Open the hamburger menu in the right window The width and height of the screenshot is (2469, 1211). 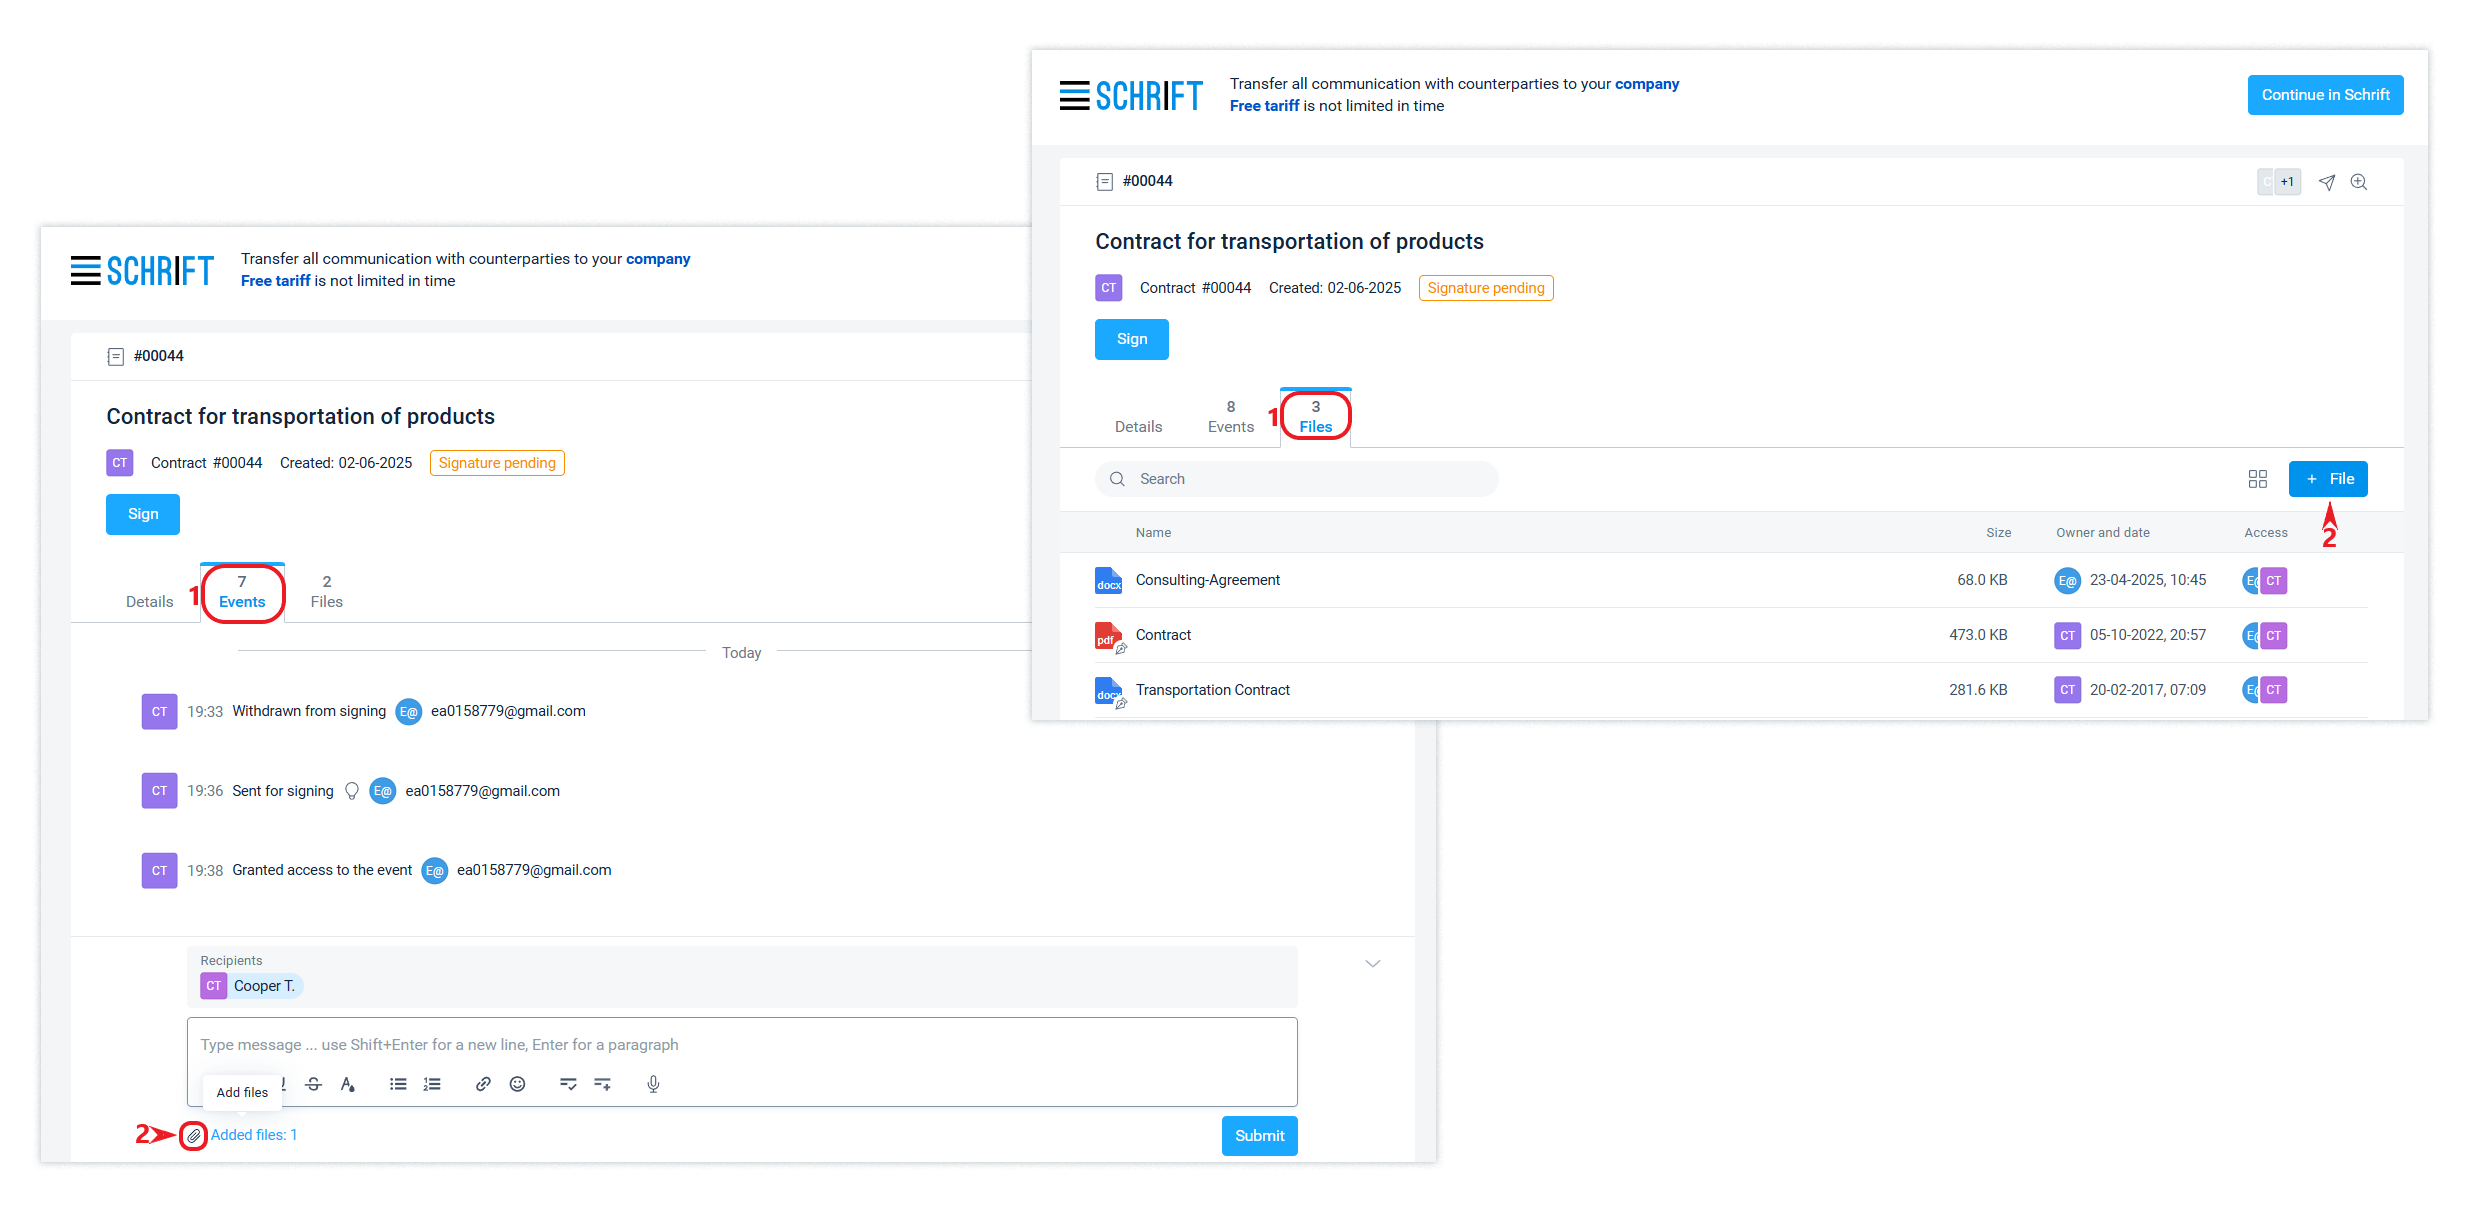(1074, 95)
